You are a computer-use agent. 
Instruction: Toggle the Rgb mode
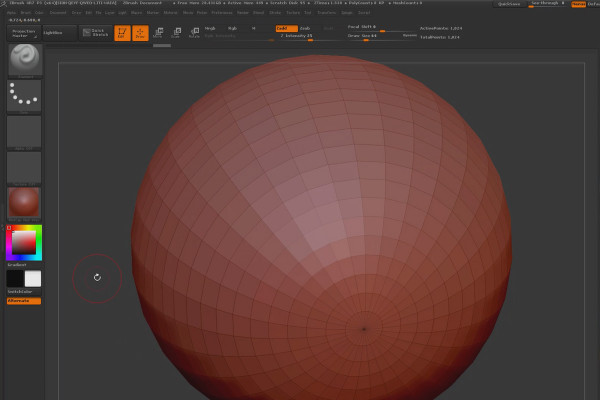pyautogui.click(x=232, y=28)
